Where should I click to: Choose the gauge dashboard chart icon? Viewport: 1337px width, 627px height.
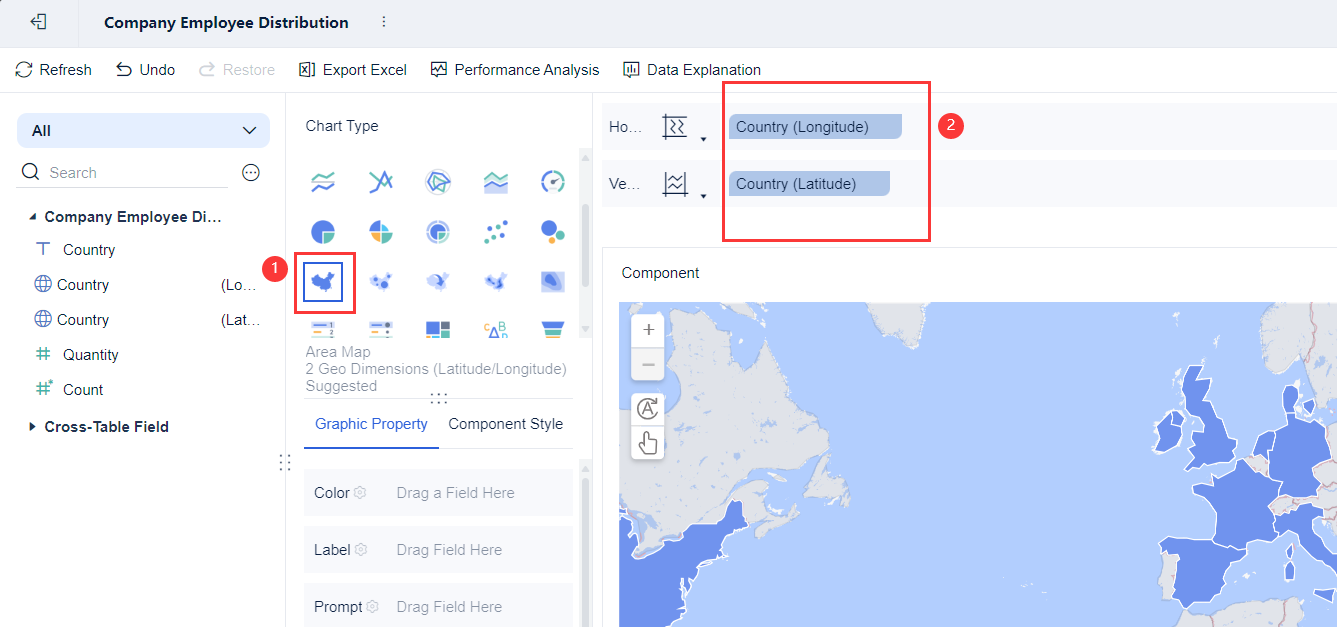[553, 181]
